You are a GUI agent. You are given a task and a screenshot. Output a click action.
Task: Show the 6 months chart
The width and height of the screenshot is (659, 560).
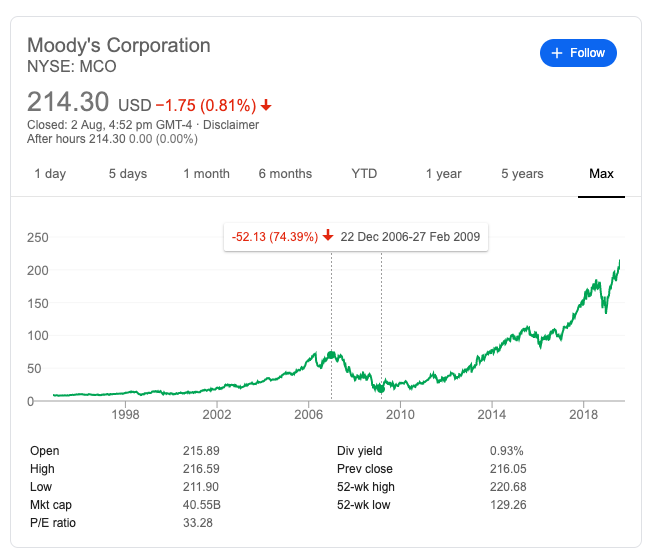(x=285, y=174)
